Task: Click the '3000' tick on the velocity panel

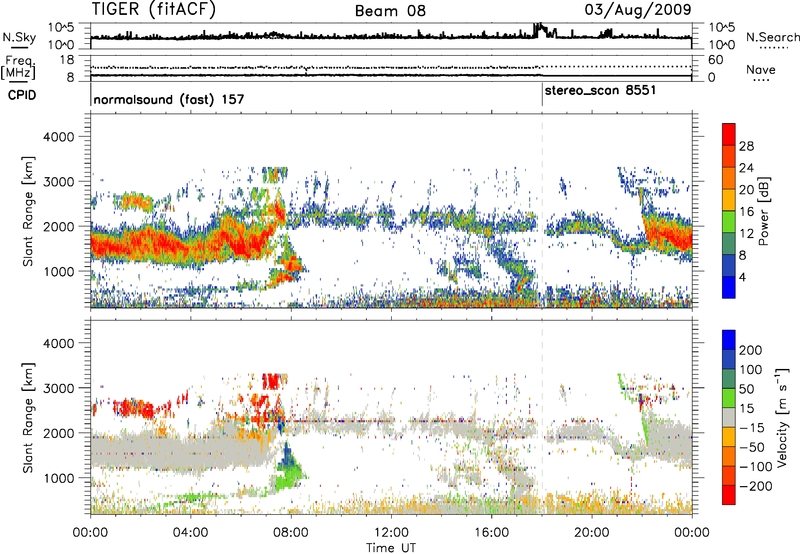Action: point(58,388)
